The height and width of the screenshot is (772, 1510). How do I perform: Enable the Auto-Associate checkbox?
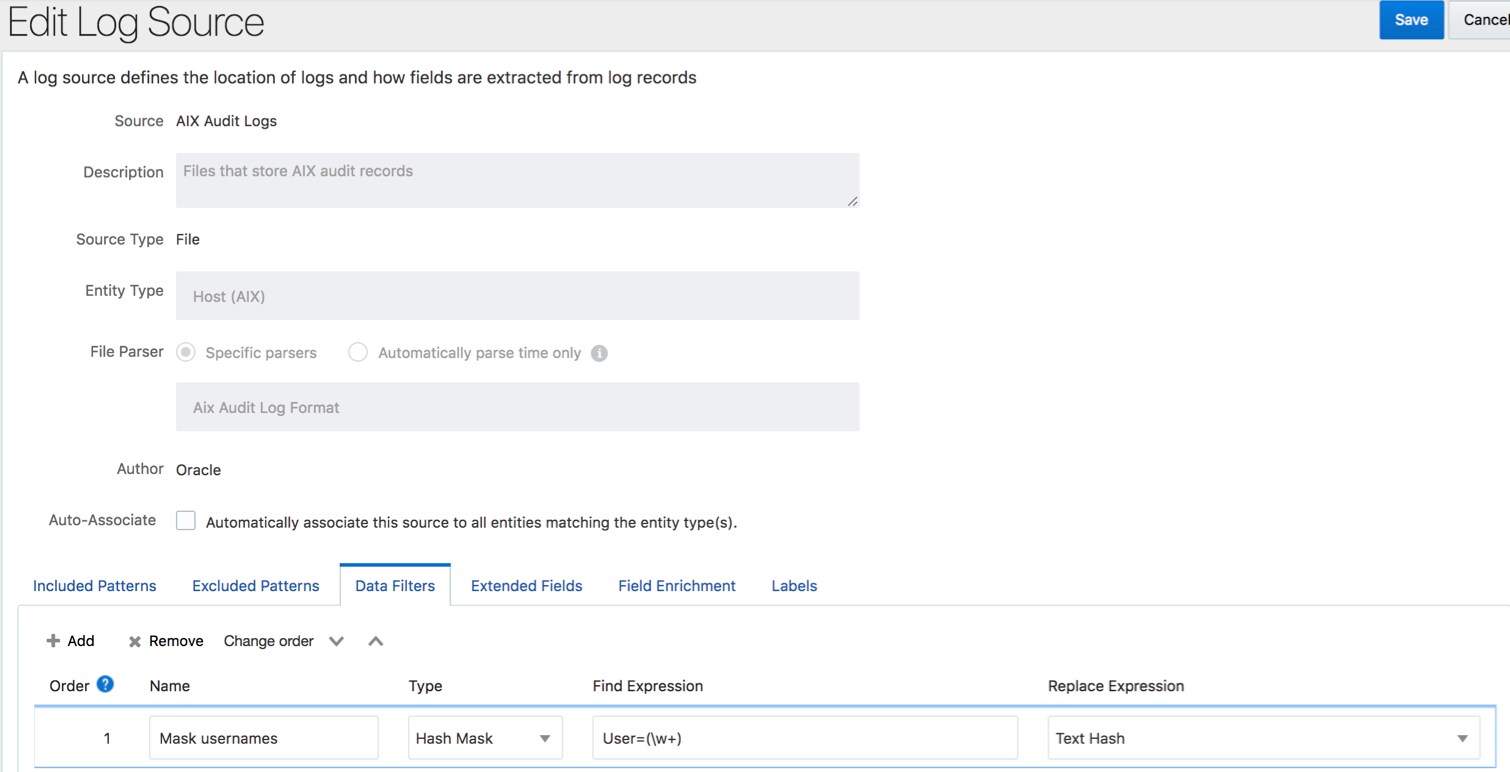186,521
